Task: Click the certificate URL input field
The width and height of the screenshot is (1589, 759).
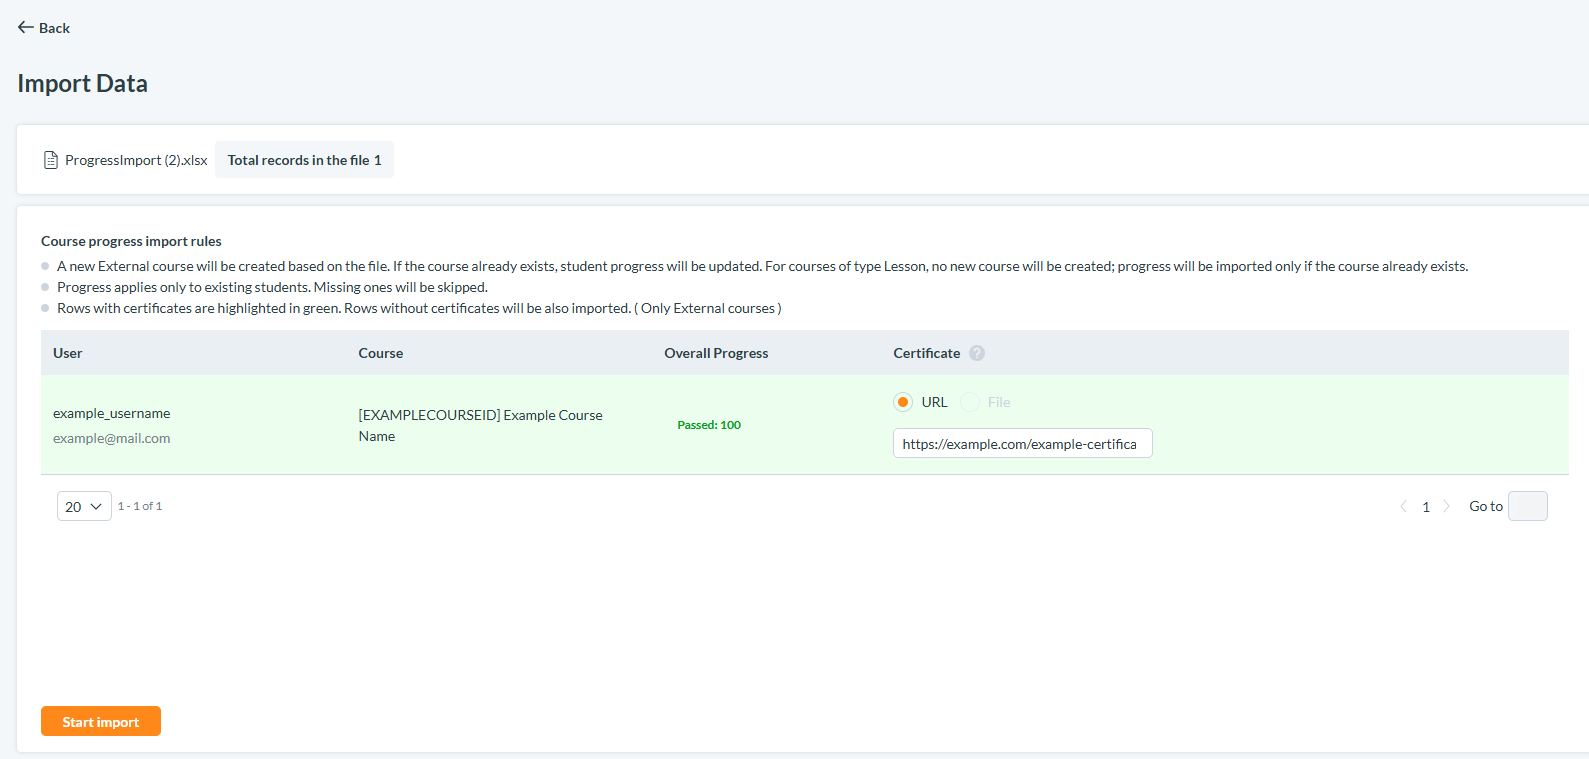Action: tap(1023, 443)
